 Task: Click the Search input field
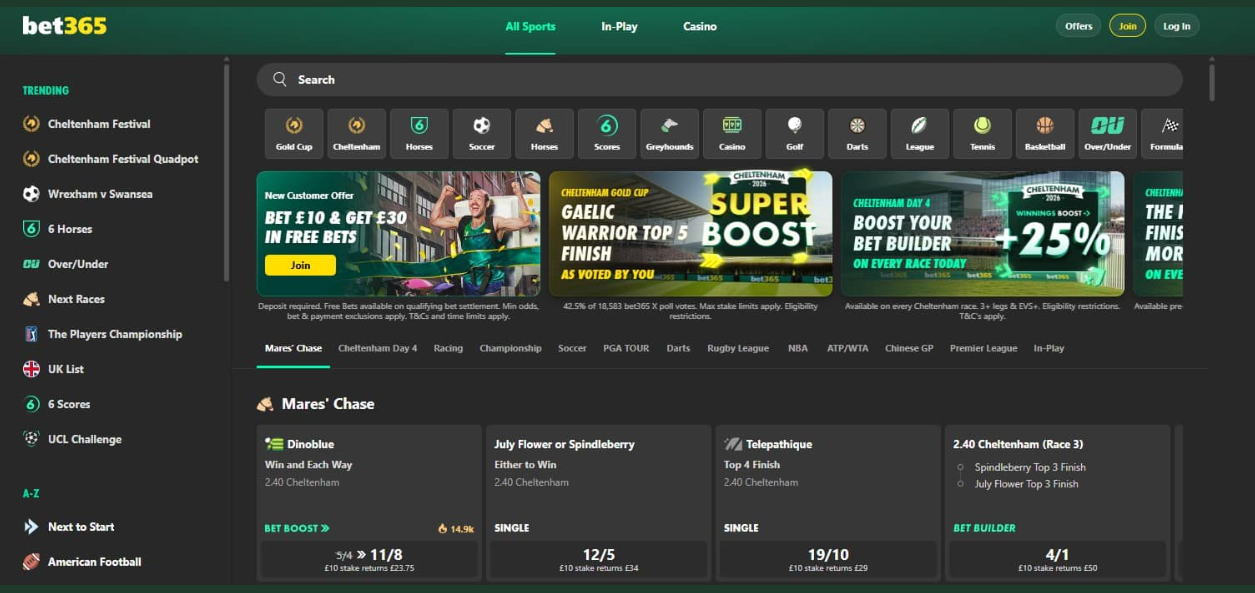point(719,80)
